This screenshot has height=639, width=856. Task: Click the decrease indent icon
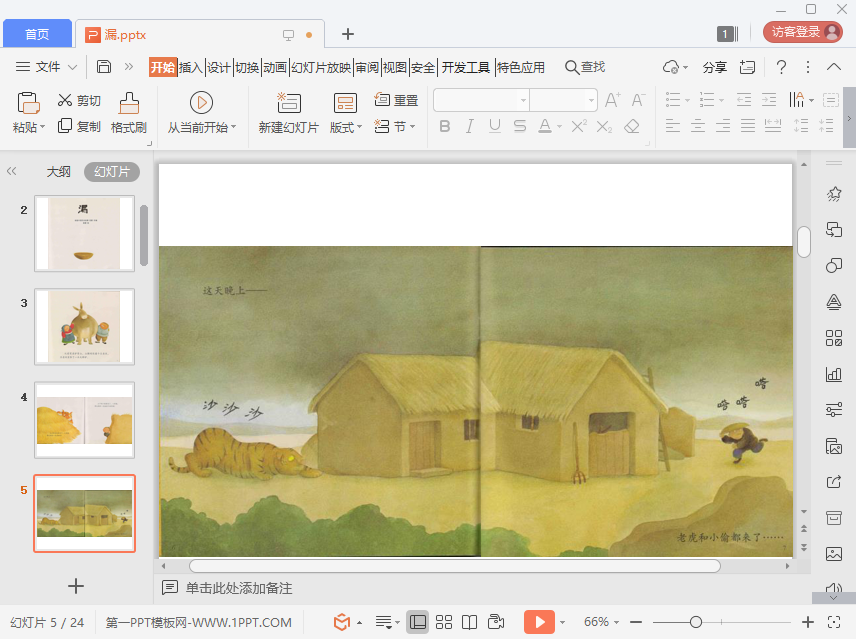pos(744,100)
